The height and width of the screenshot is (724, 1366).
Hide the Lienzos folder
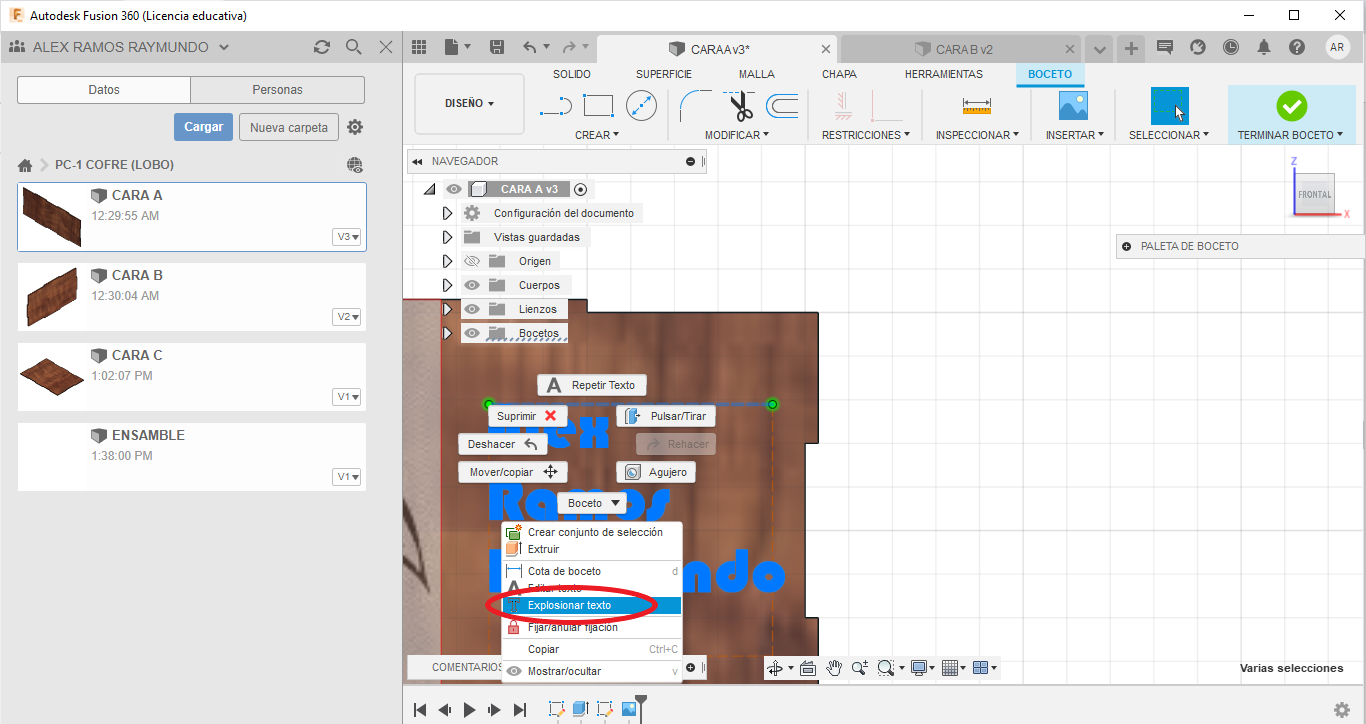click(472, 309)
